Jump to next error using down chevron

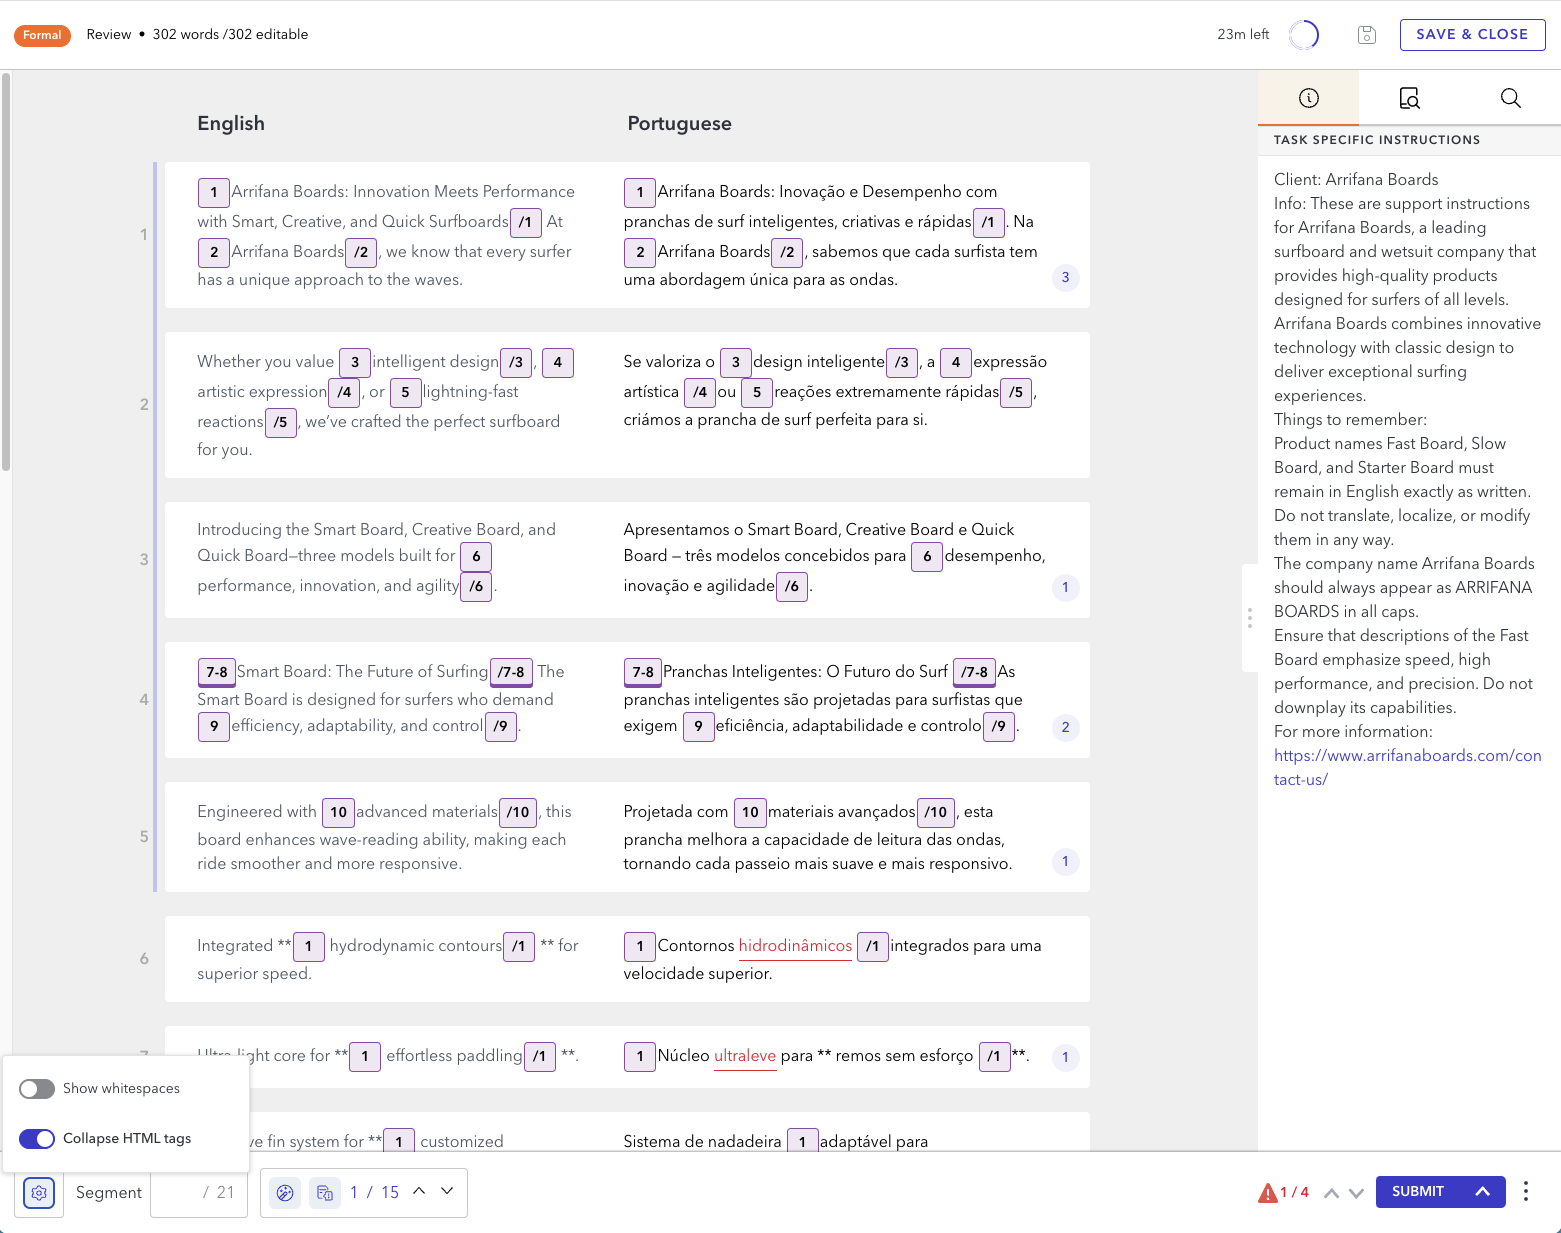(x=1356, y=1193)
